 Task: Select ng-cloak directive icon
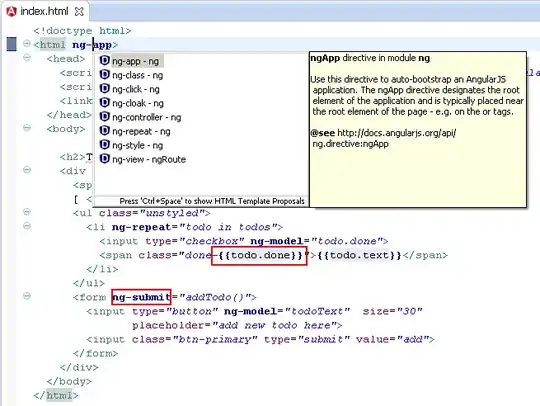(x=104, y=103)
